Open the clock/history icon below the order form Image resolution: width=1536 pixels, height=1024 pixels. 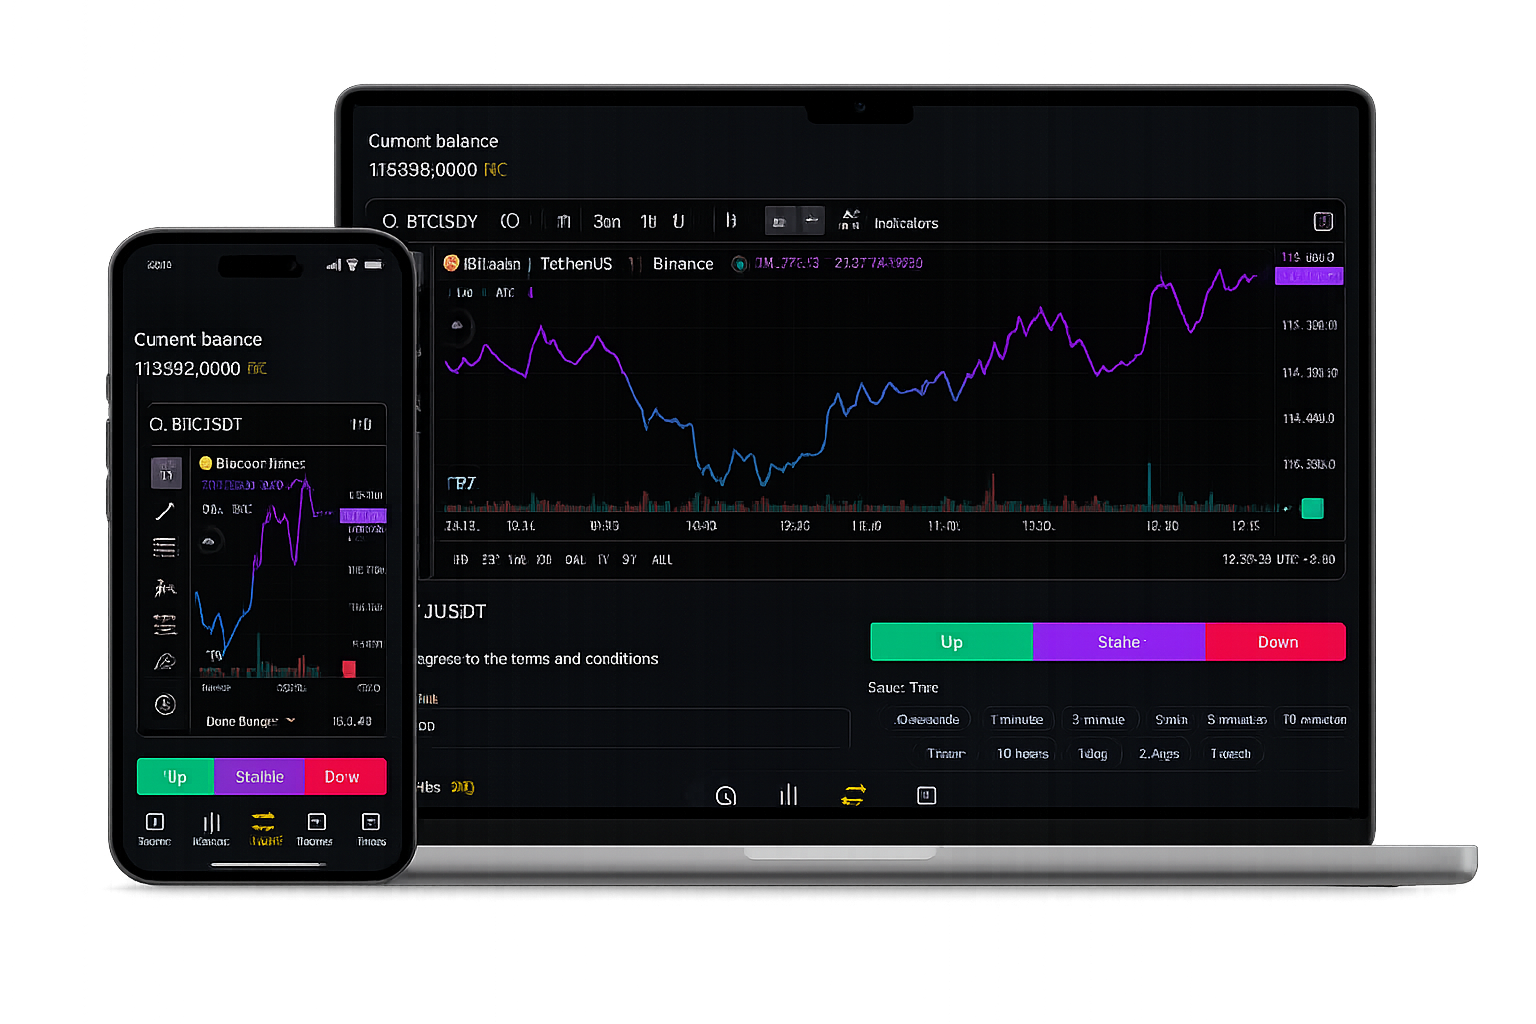tap(726, 795)
